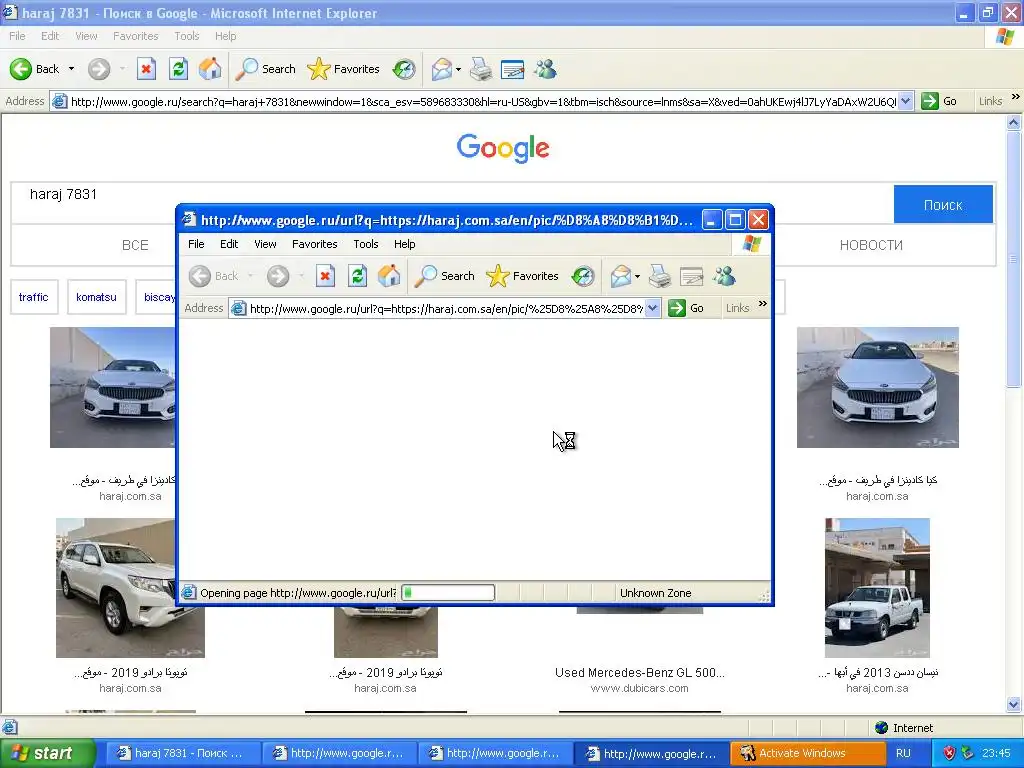Click Refresh icon in popup window toolbar
The width and height of the screenshot is (1024, 768).
coord(357,276)
